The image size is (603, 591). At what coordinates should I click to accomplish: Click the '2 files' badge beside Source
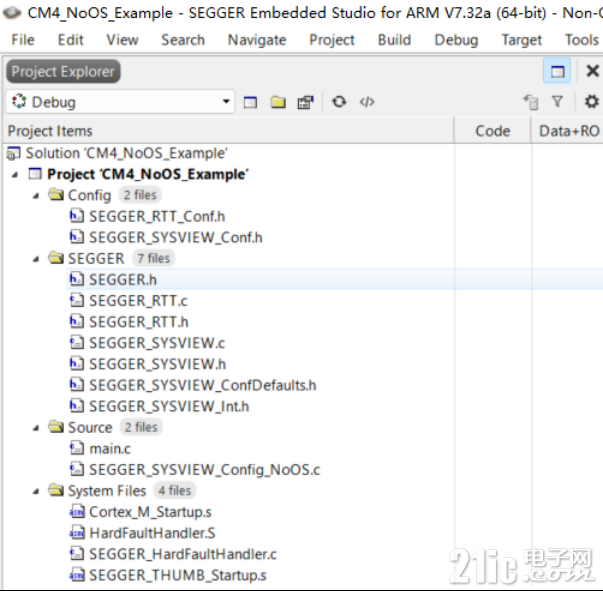pos(141,427)
